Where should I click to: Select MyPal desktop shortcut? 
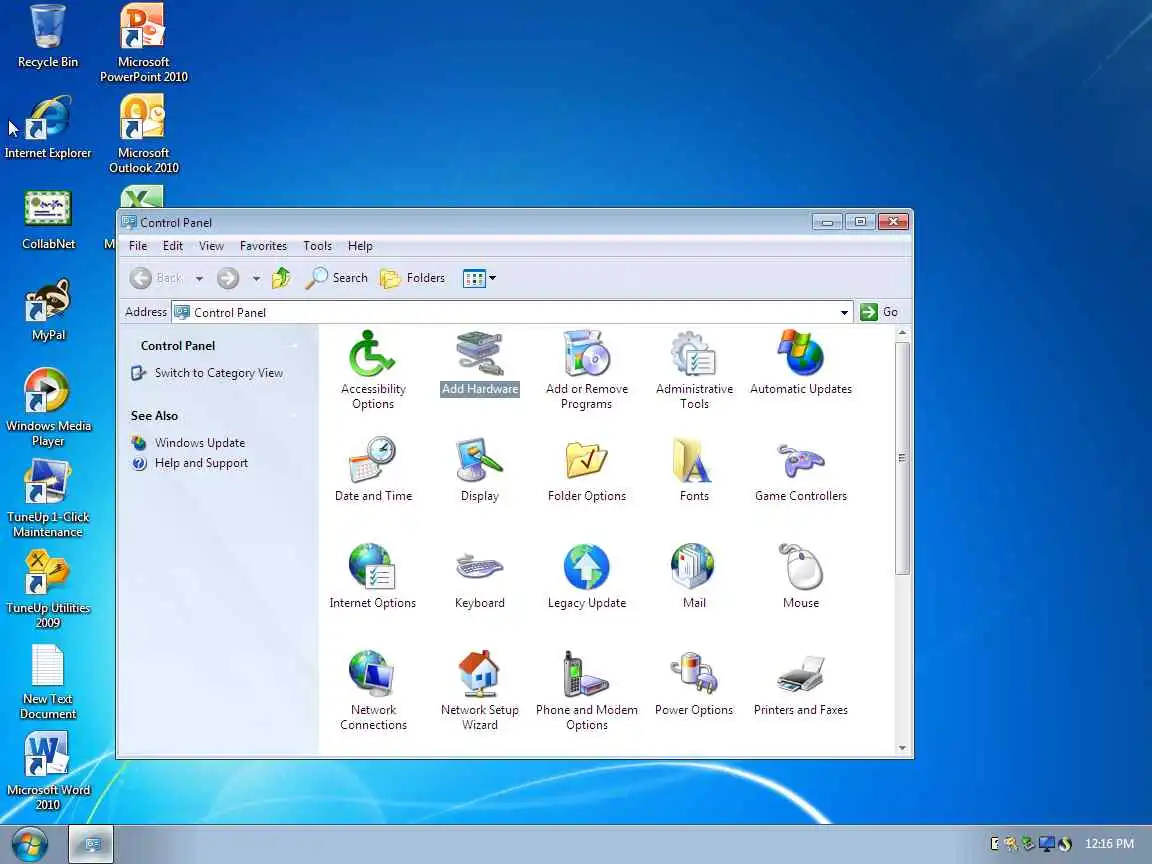48,309
